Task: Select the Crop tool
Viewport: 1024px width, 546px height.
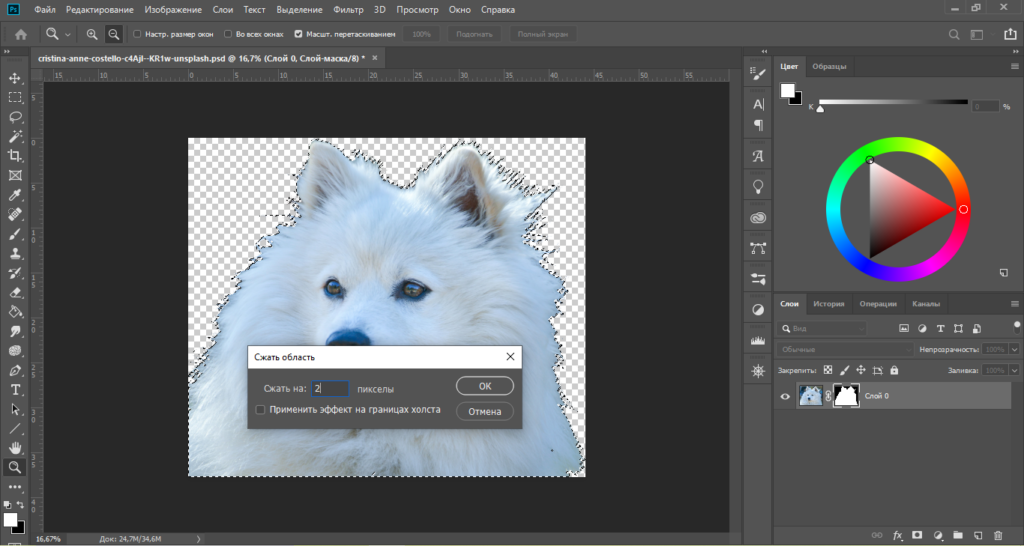Action: pyautogui.click(x=15, y=156)
